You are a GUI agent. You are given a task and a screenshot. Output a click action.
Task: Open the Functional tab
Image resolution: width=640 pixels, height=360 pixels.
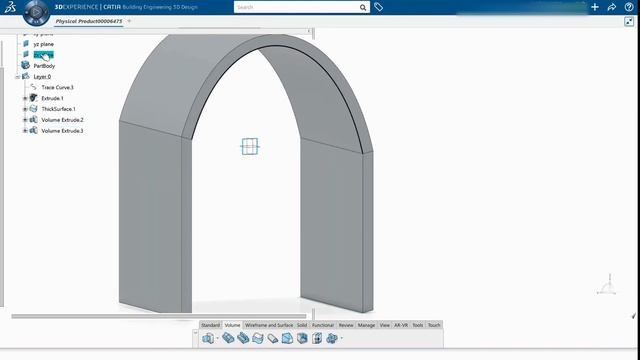point(323,325)
